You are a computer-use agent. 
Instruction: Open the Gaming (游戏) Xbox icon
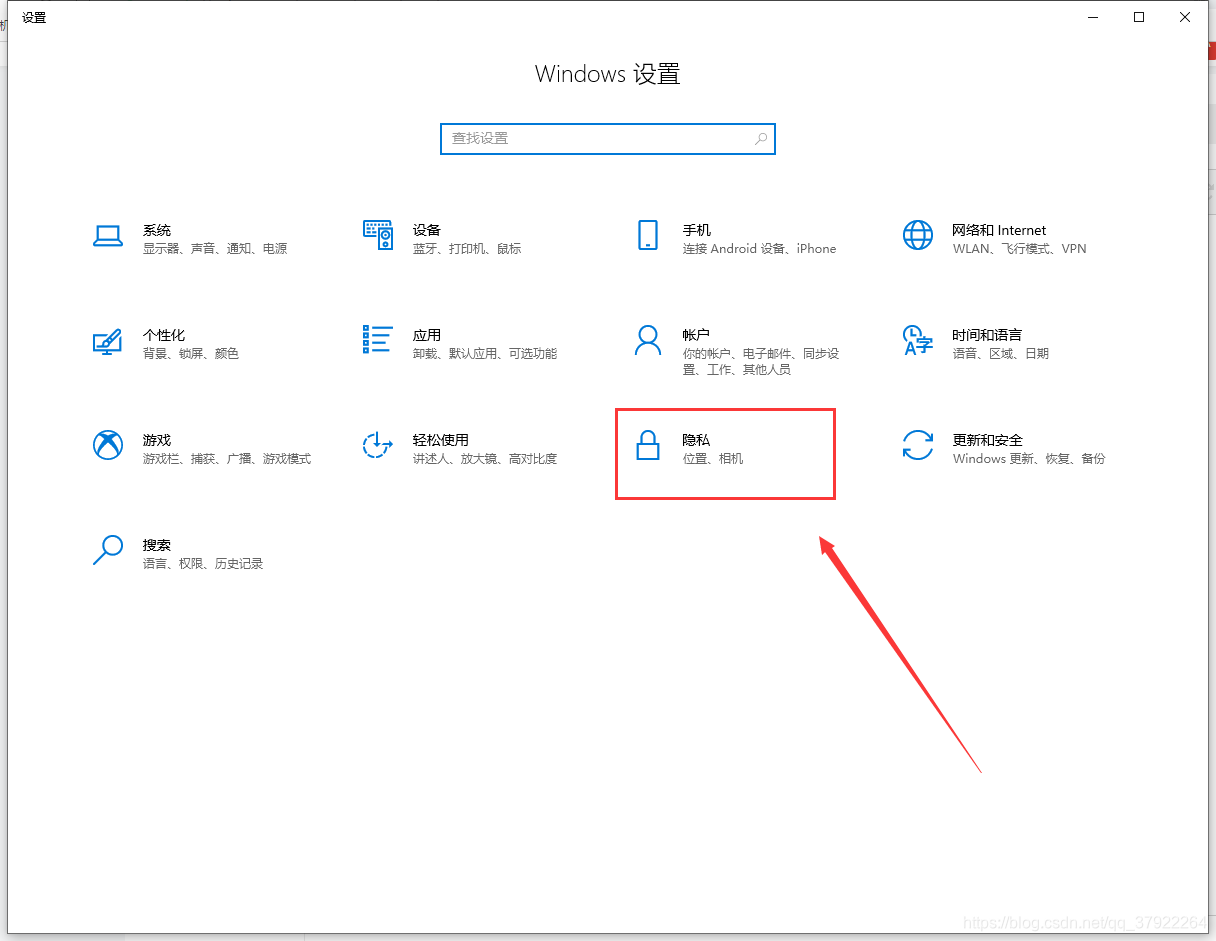coord(107,445)
